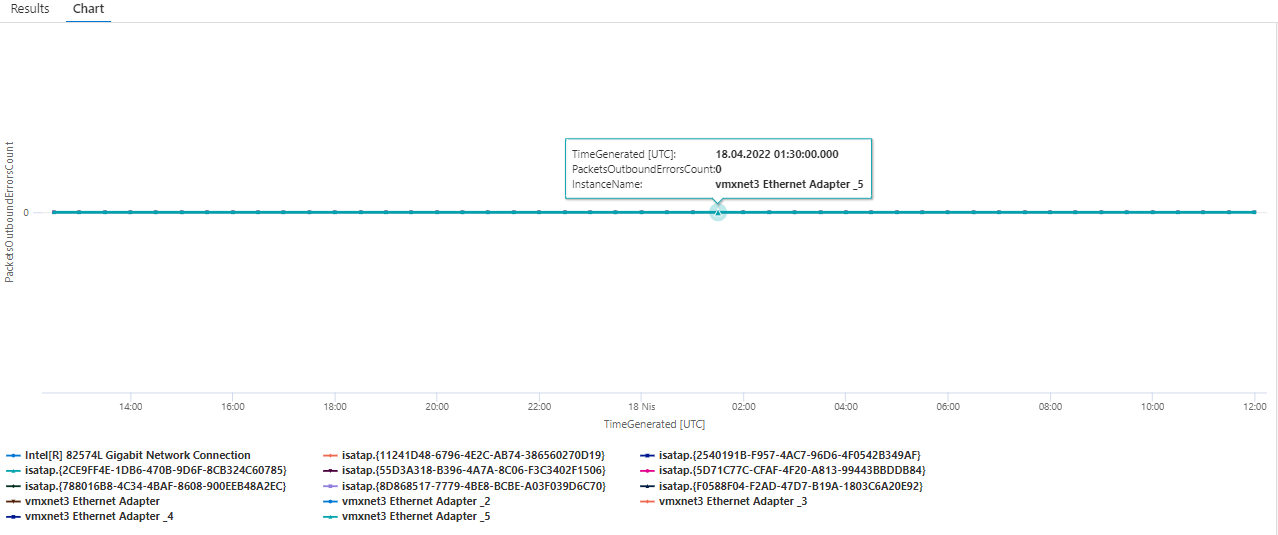Click the 18 Nis x-axis date label
1278x535 pixels.
[x=642, y=407]
